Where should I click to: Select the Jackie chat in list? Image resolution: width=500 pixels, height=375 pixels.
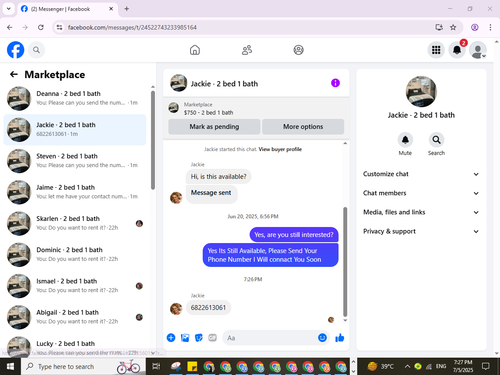pos(75,130)
